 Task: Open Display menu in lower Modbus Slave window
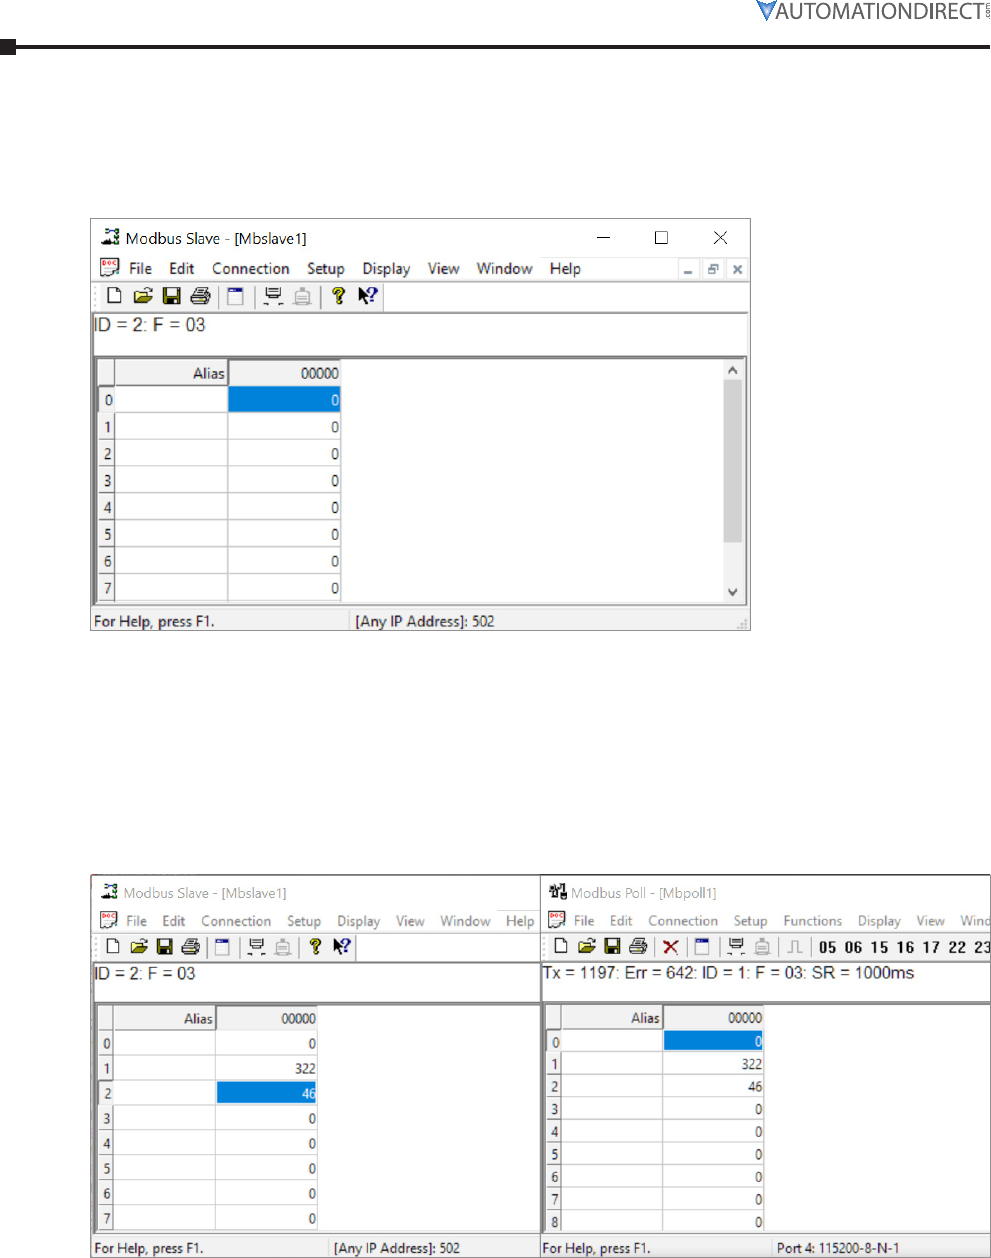pos(358,921)
